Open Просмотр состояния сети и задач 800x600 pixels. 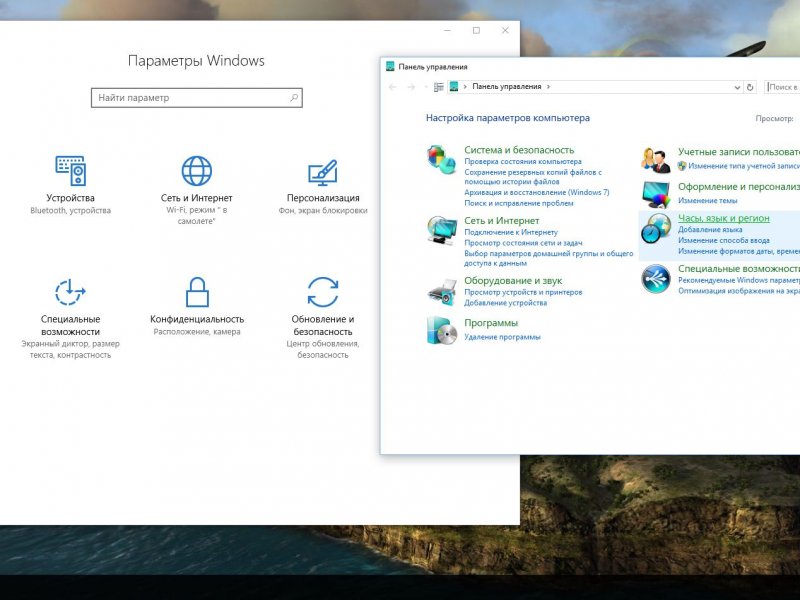tap(523, 243)
